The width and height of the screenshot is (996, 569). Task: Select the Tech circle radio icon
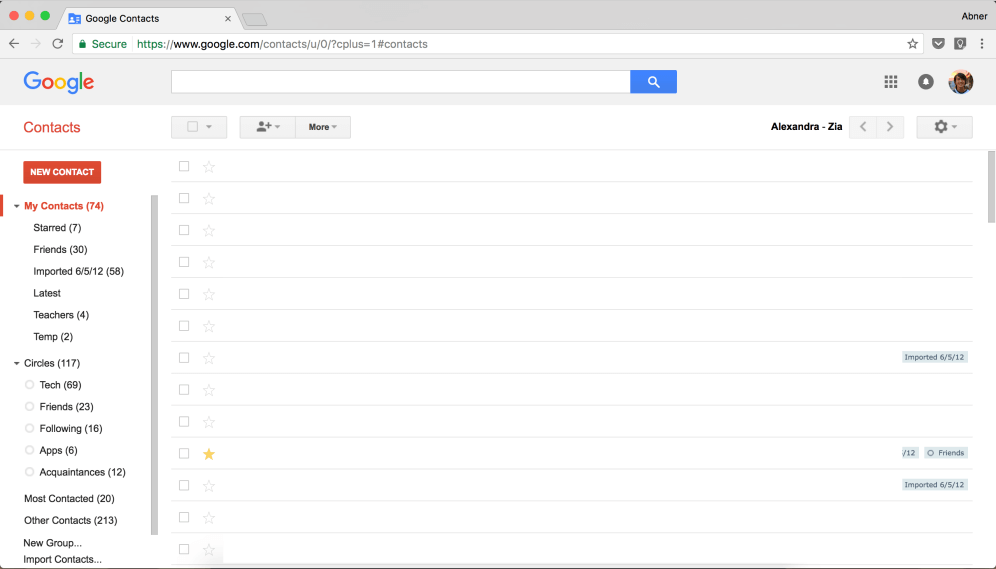tap(30, 385)
